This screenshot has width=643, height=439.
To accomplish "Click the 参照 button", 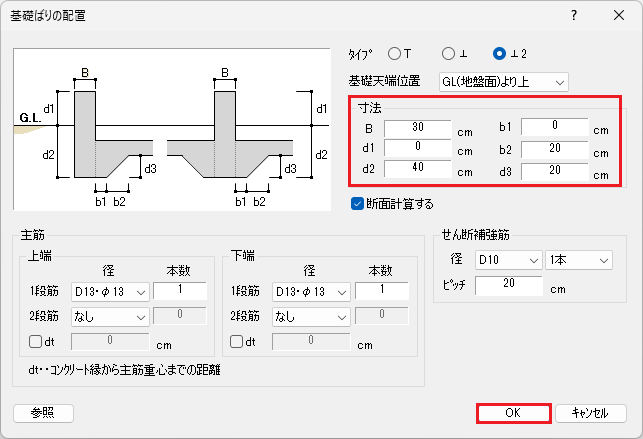I will 43,413.
